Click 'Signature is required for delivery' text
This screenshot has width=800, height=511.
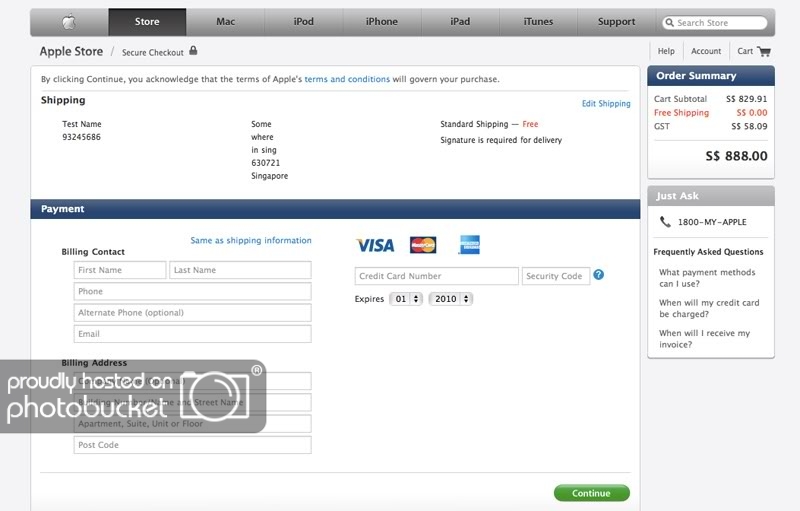[x=501, y=140]
